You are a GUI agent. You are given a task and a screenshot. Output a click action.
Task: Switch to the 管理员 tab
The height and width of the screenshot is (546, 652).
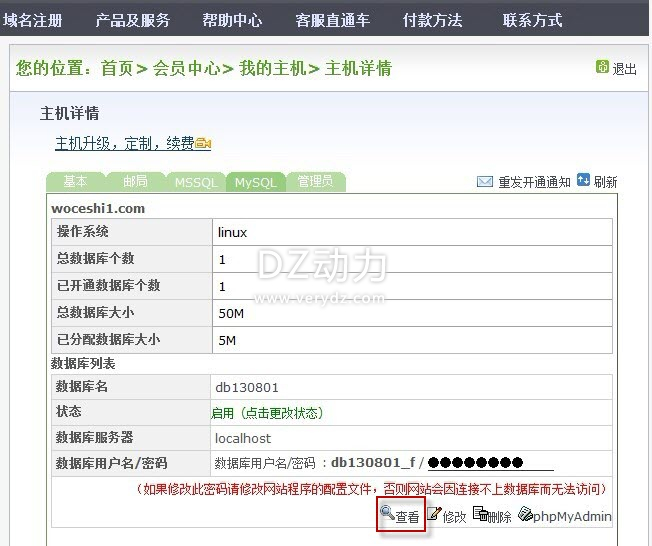[x=316, y=182]
